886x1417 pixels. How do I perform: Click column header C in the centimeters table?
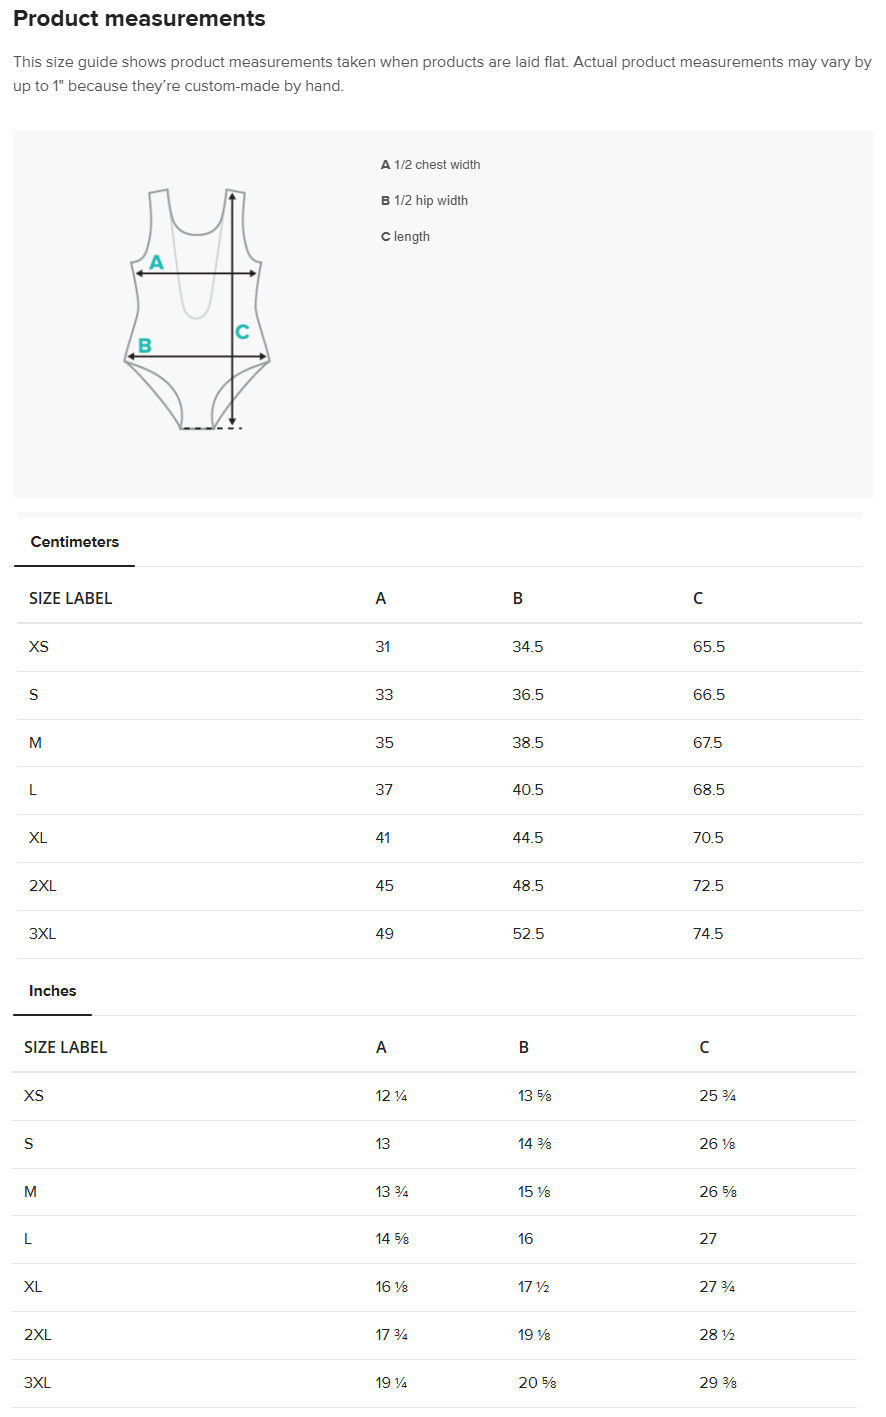point(698,598)
